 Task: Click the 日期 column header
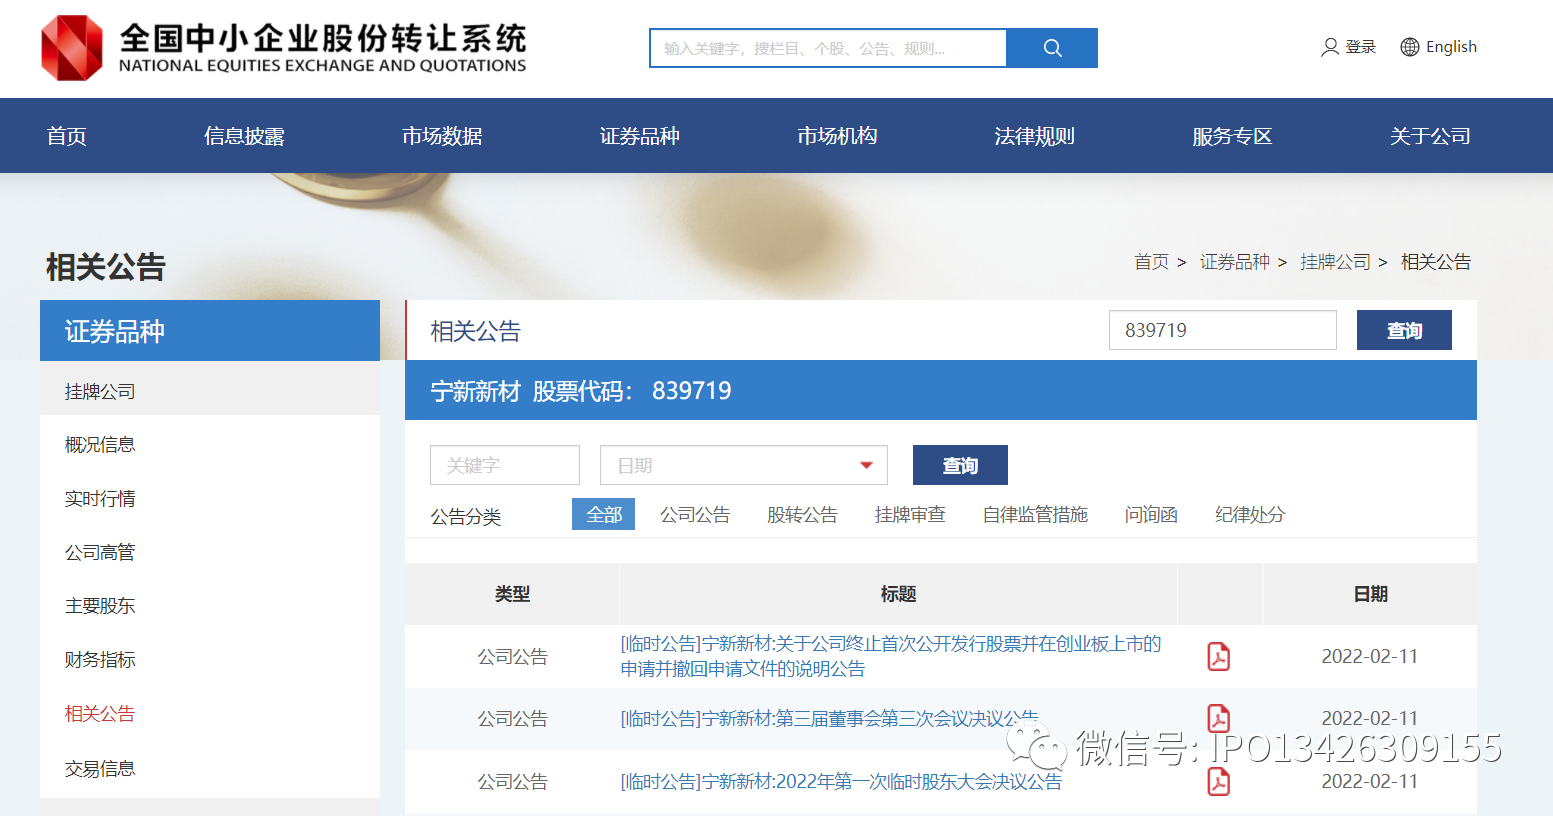1370,594
